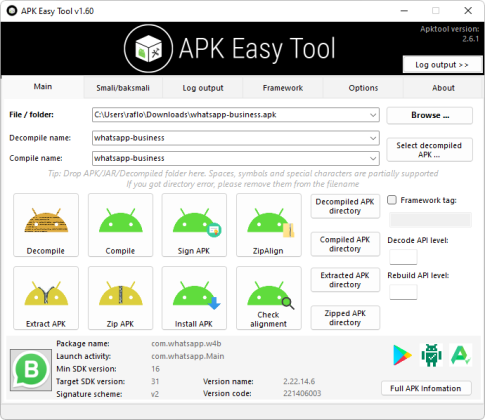This screenshot has width=485, height=420.
Task: Click Min SDK version value 16
Action: coord(155,369)
